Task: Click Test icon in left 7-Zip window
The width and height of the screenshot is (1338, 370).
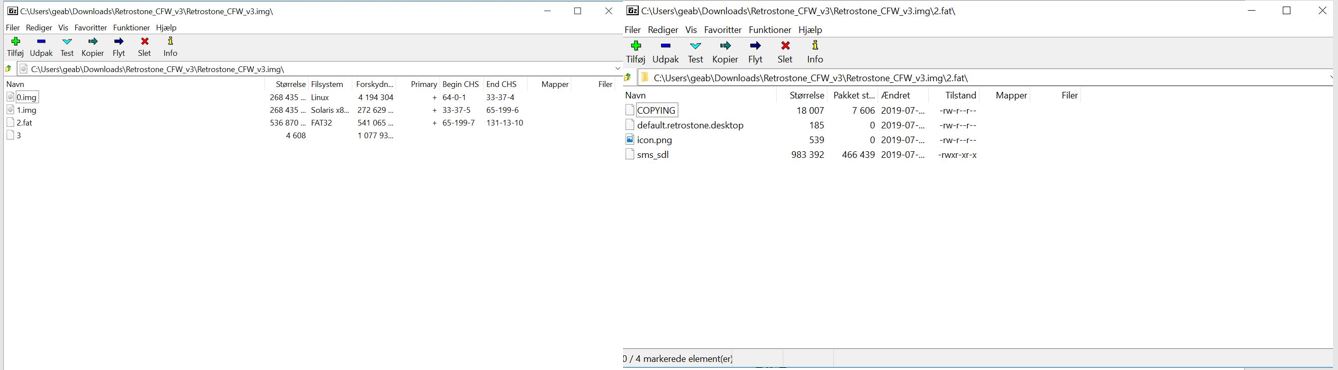Action: click(x=67, y=42)
